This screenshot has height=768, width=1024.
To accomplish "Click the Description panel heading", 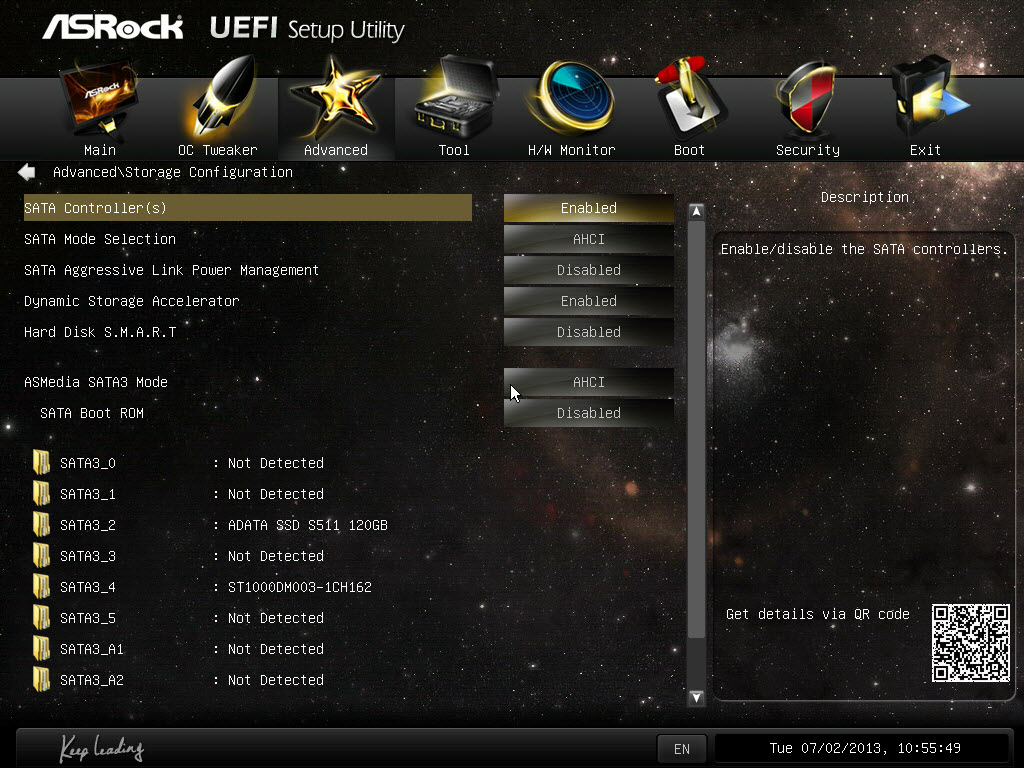I will click(865, 197).
